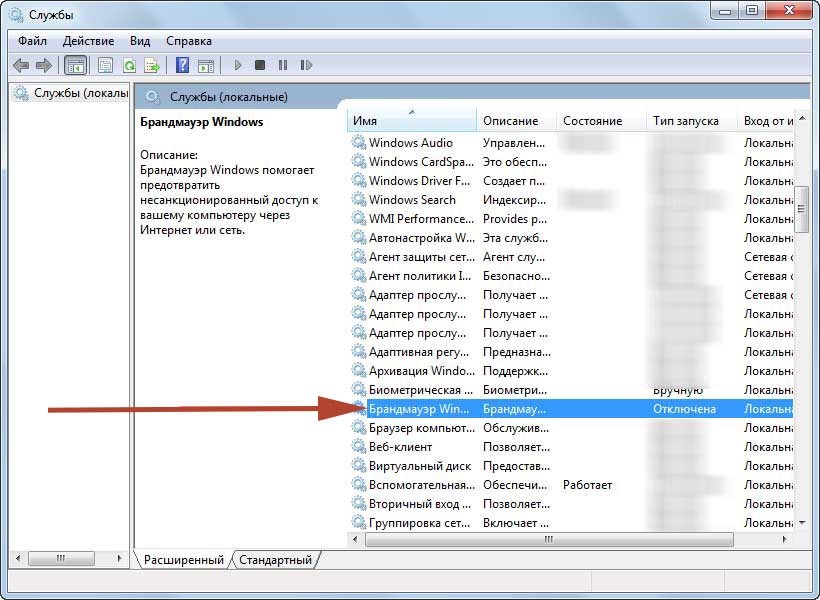Click the Back arrow in the toolbar
The width and height of the screenshot is (820, 600).
(21, 66)
